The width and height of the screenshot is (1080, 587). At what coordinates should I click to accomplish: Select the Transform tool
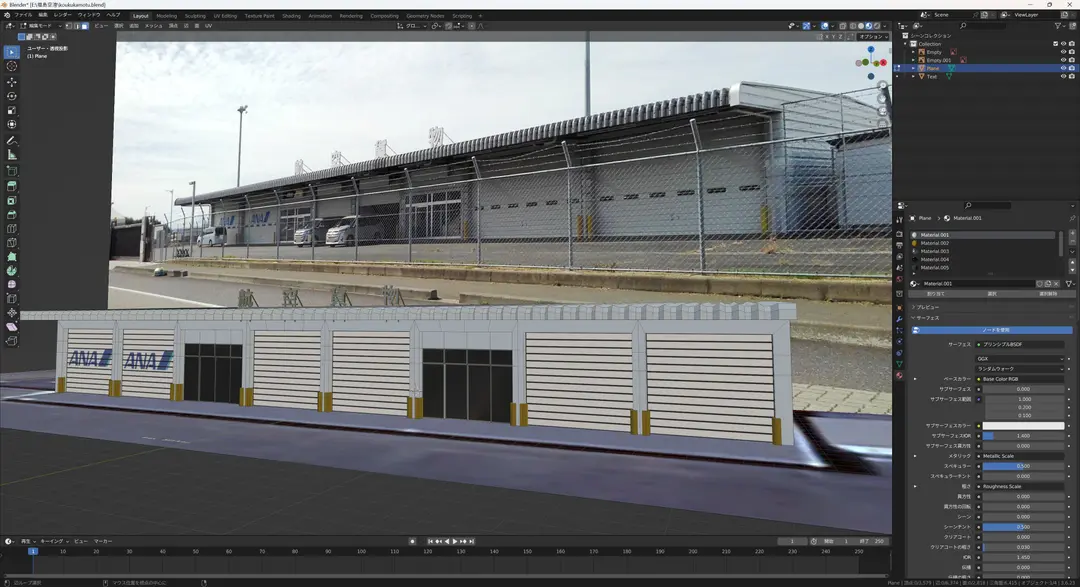pyautogui.click(x=12, y=125)
